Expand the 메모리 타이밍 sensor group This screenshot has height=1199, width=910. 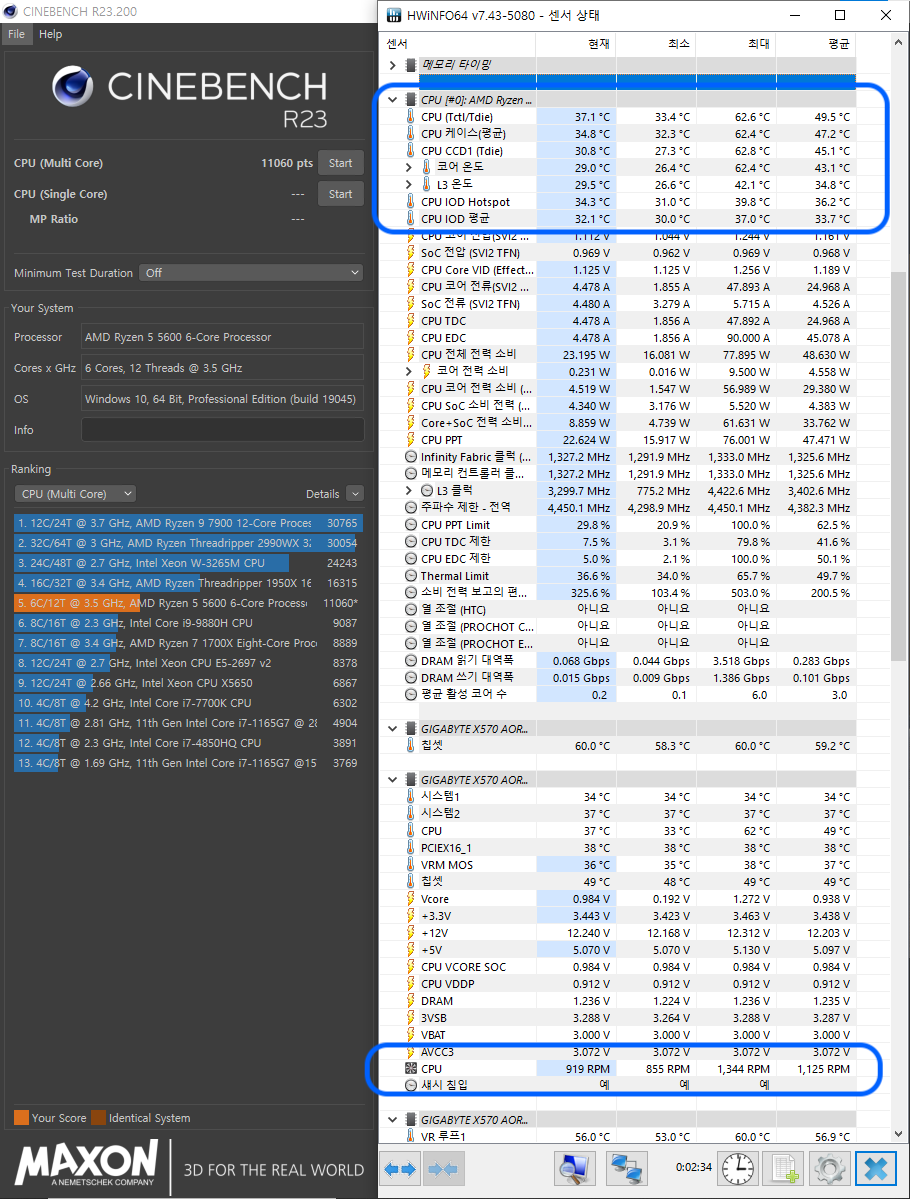coord(392,65)
